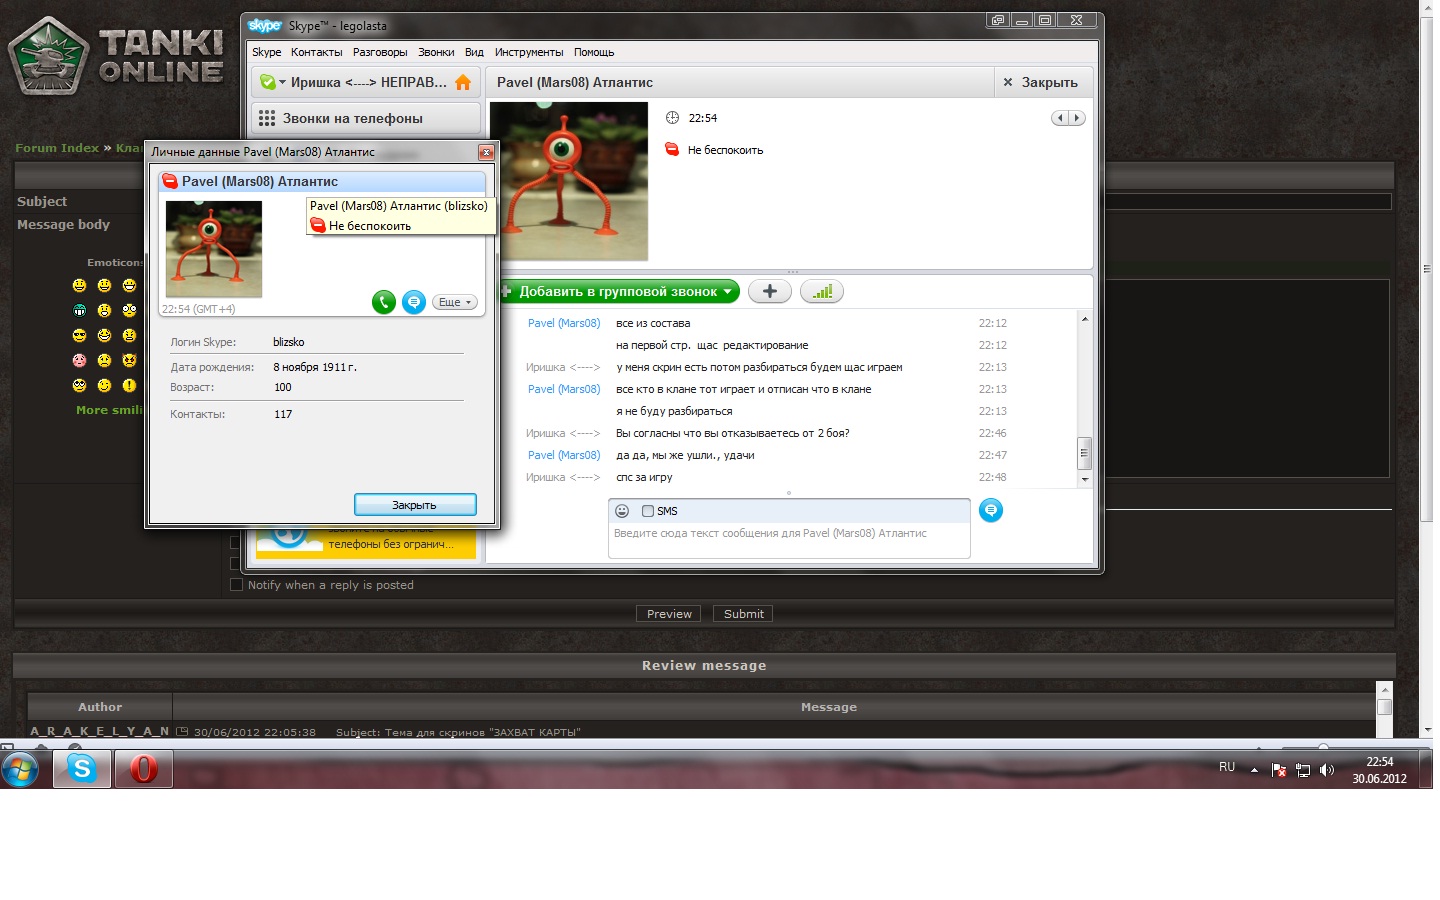Enable Notify when a reply is posted
This screenshot has height=900, width=1440.
pyautogui.click(x=237, y=585)
